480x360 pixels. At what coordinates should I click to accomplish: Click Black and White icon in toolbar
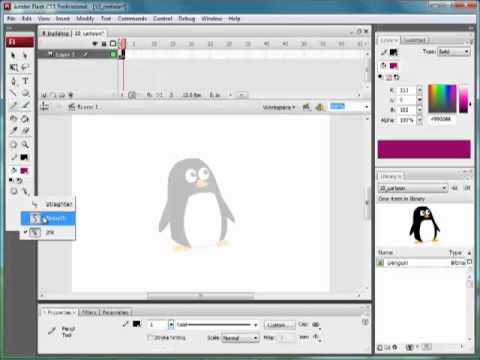(12, 181)
